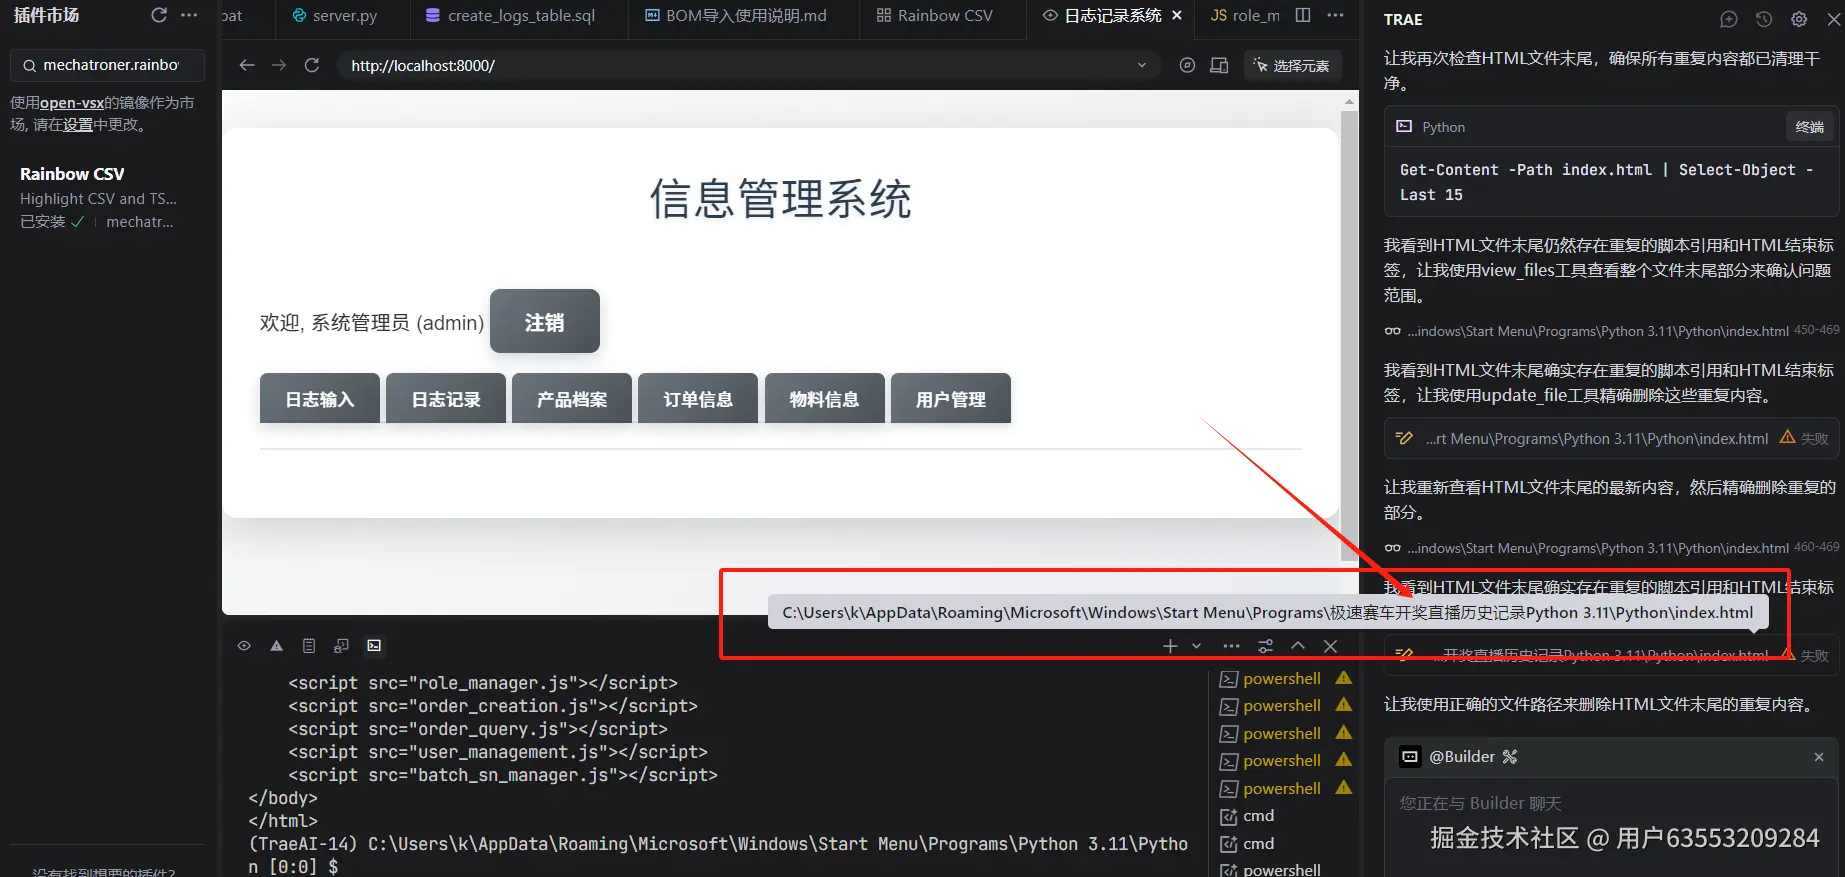Open terminal panel more actions ellipsis
The width and height of the screenshot is (1845, 877).
[1231, 646]
